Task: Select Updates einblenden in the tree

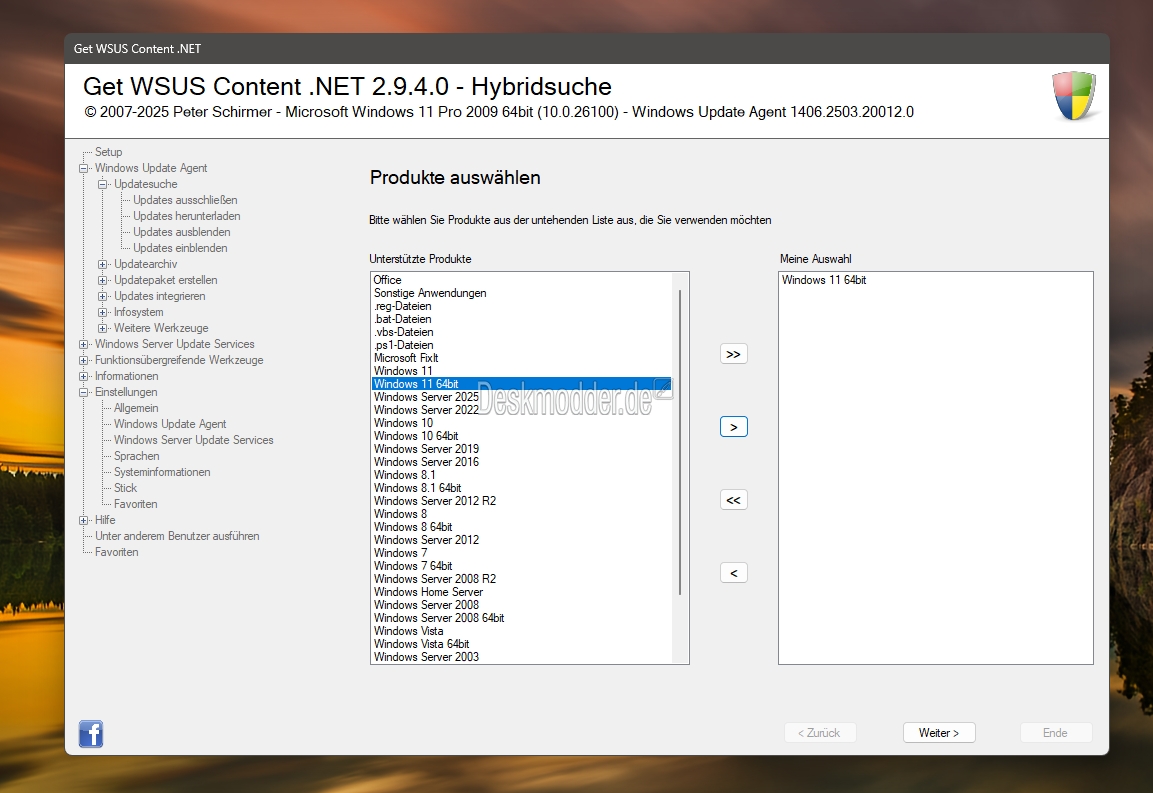Action: pos(180,249)
